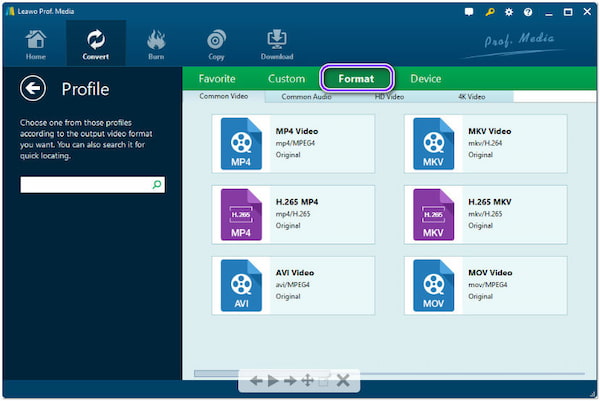Select the MOV Video file icon
This screenshot has height=401, width=600.
(x=434, y=285)
